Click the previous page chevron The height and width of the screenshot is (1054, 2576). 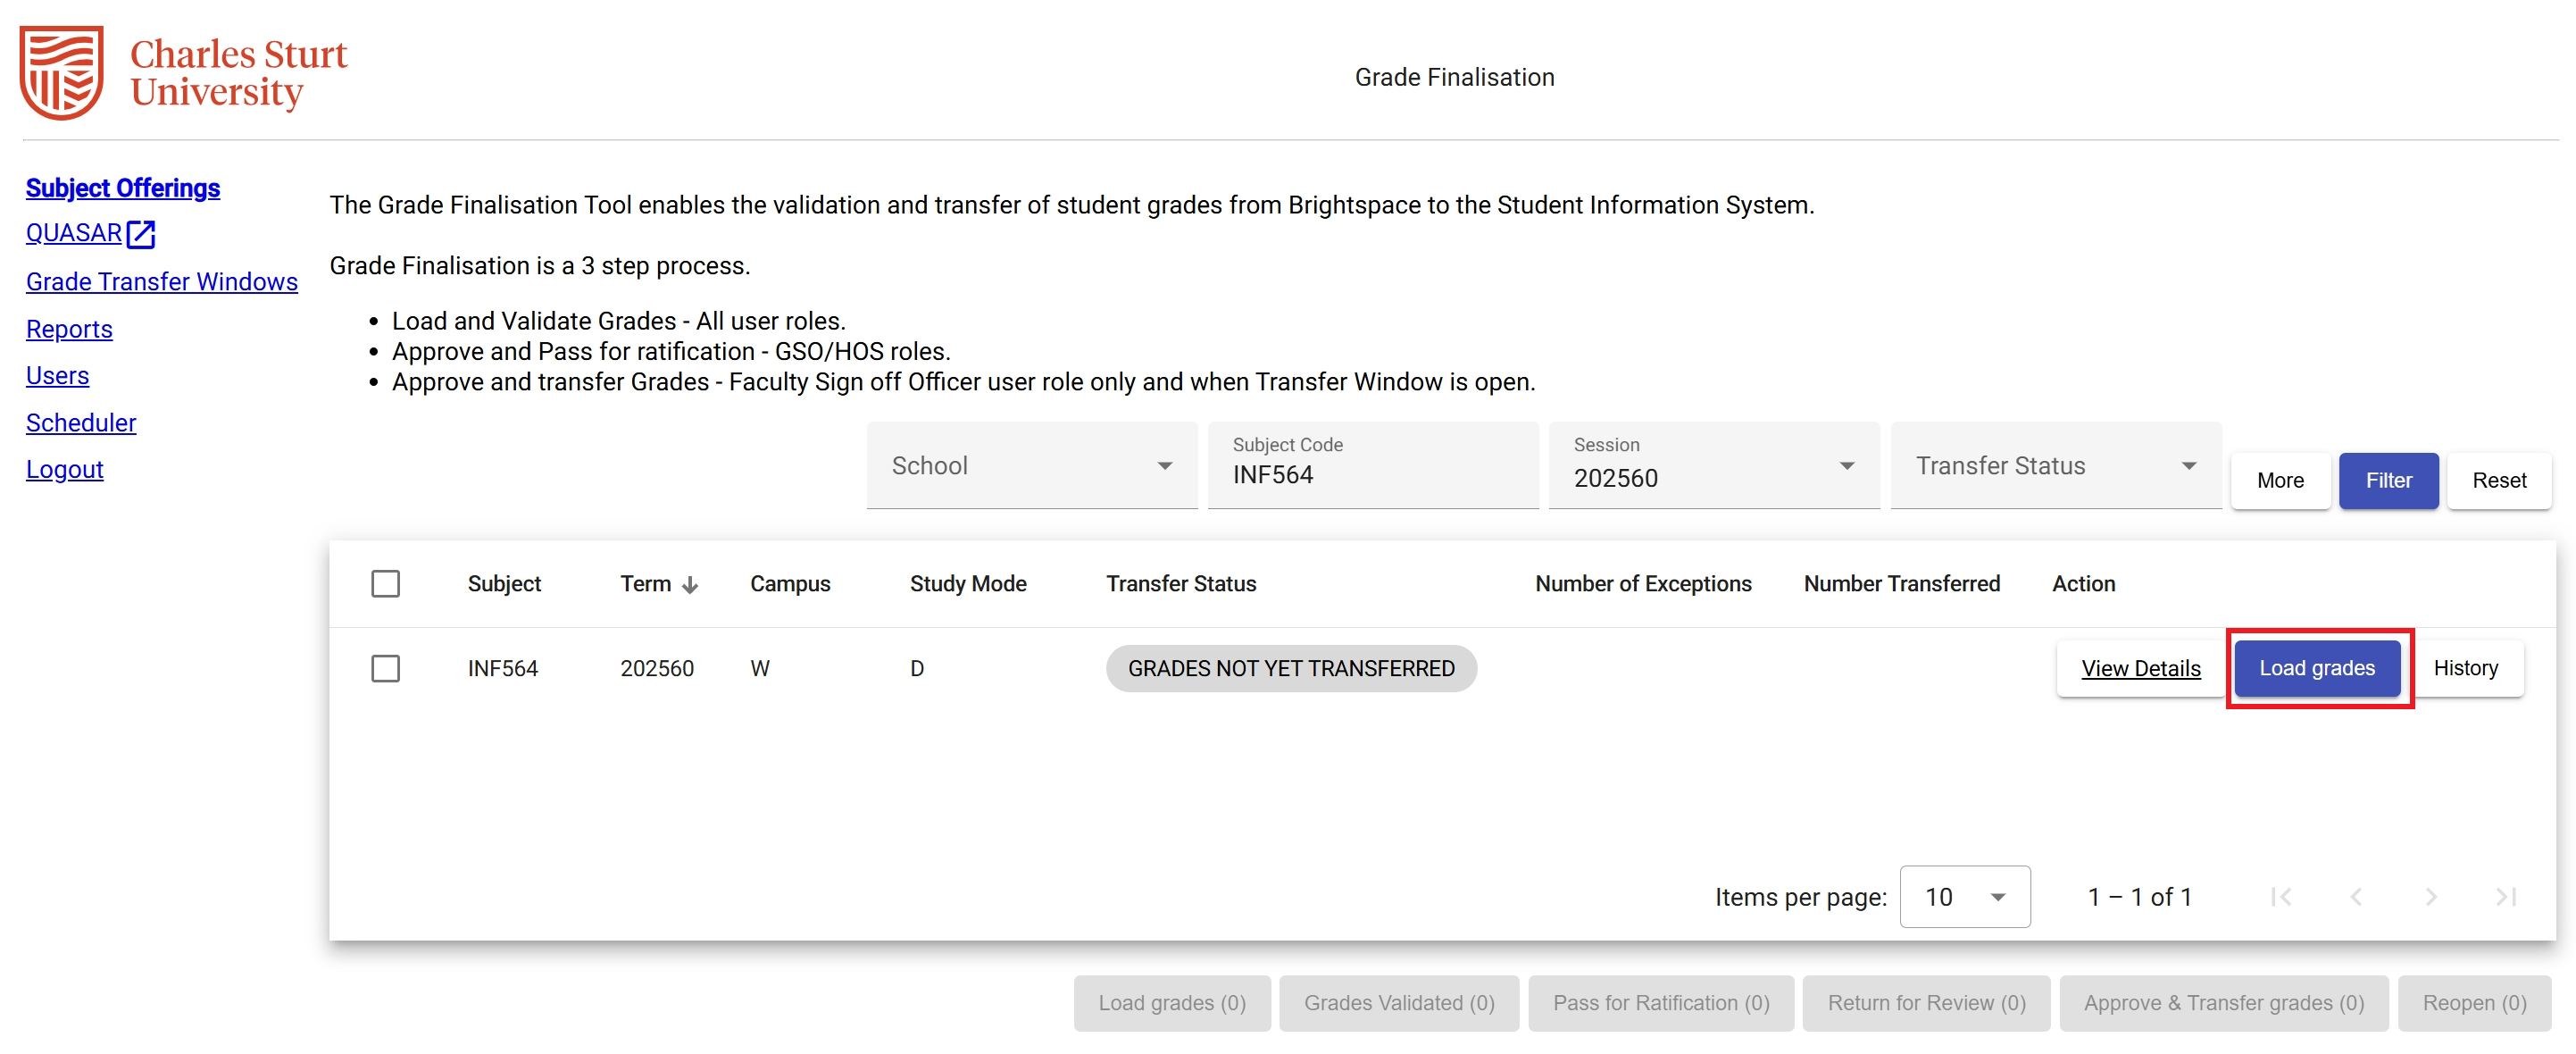pos(2356,897)
